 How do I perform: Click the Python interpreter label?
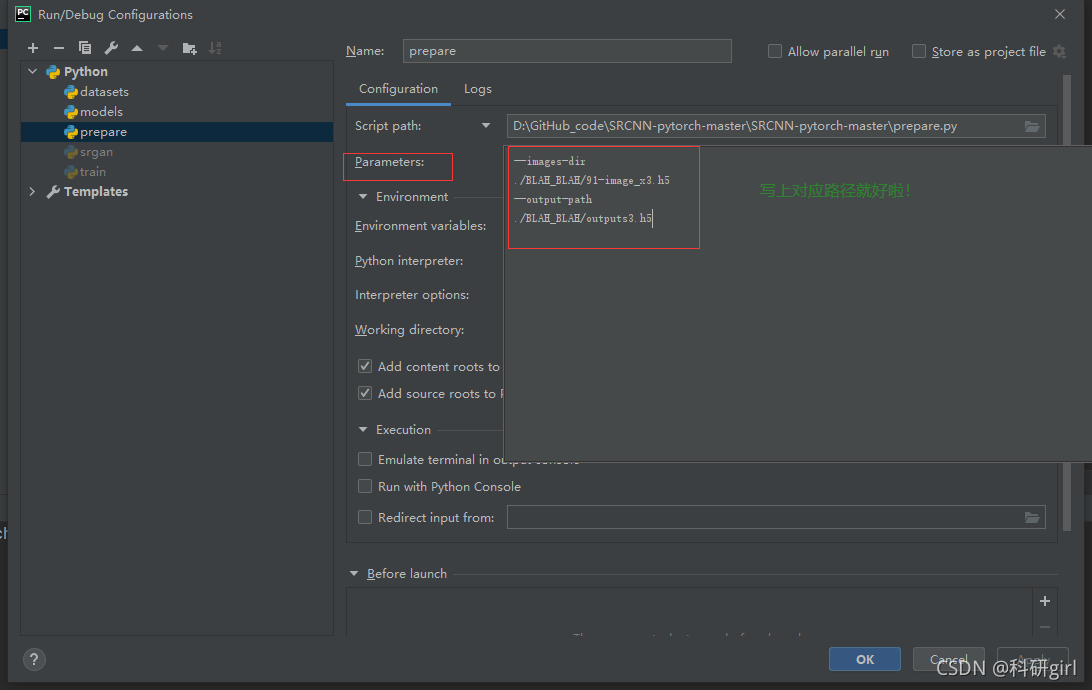pos(409,261)
